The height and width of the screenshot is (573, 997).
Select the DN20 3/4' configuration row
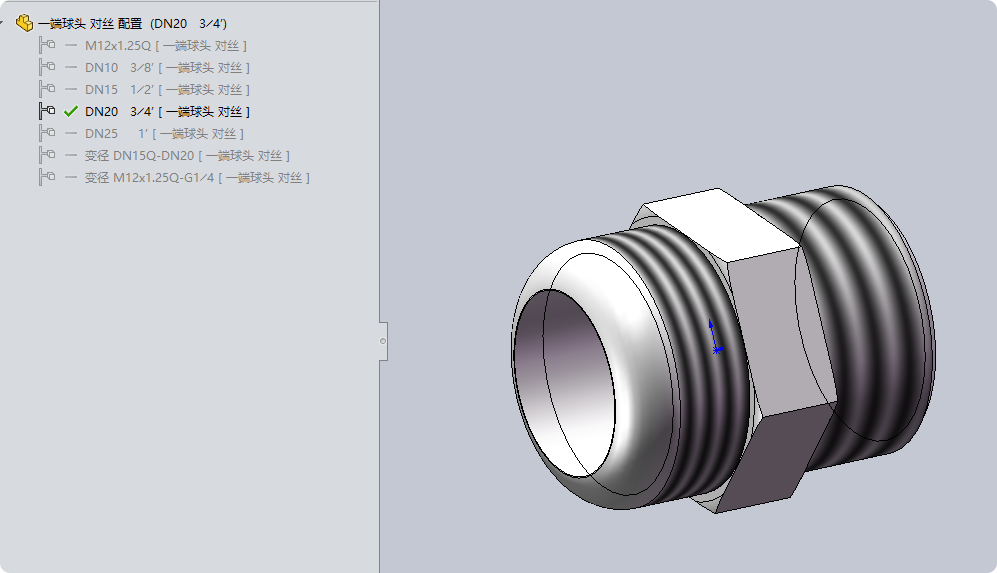tap(167, 112)
